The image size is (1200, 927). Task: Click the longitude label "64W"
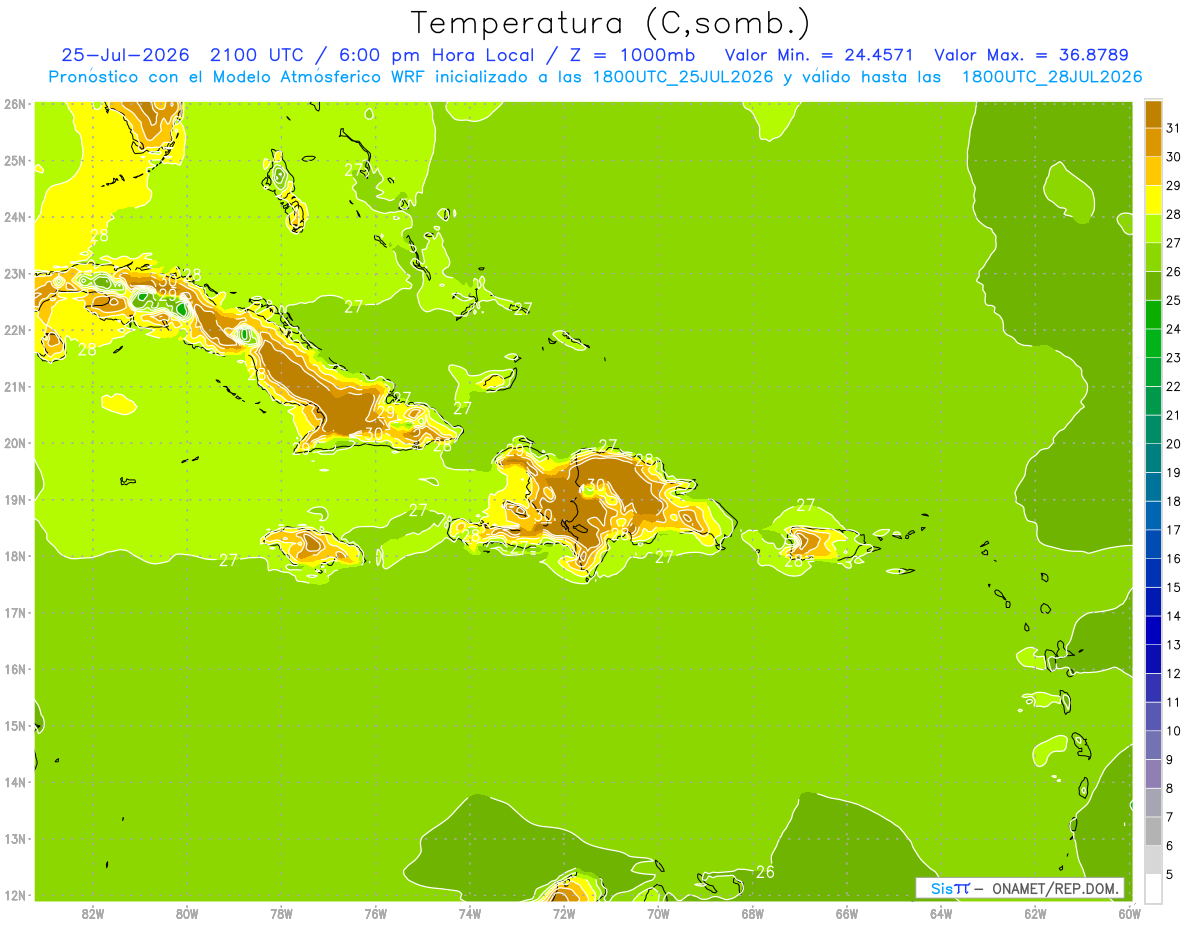pyautogui.click(x=941, y=913)
